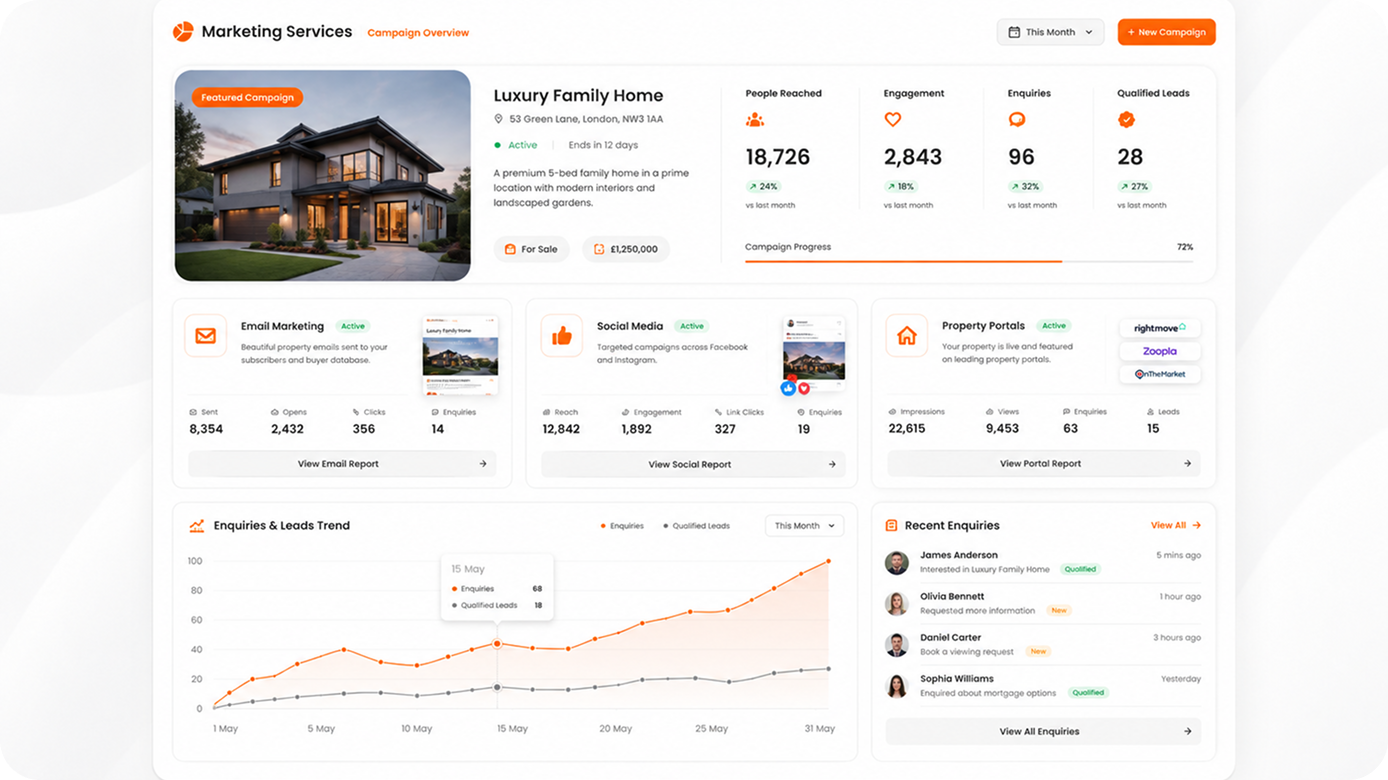Click the location pin beside 53 Green Lane
1388x780 pixels.
(498, 119)
